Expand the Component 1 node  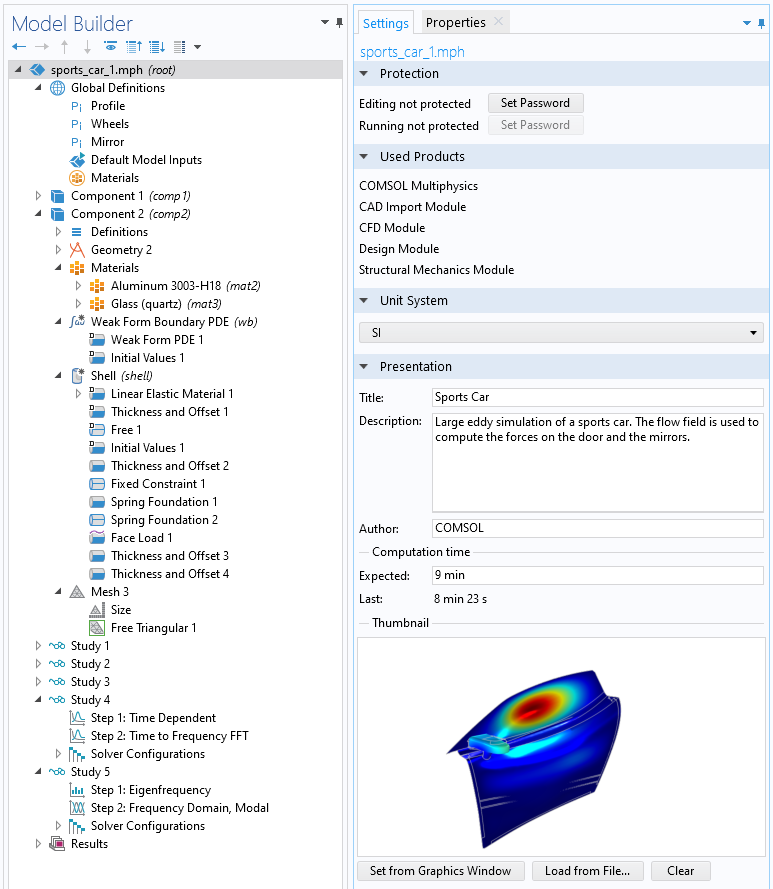(38, 196)
